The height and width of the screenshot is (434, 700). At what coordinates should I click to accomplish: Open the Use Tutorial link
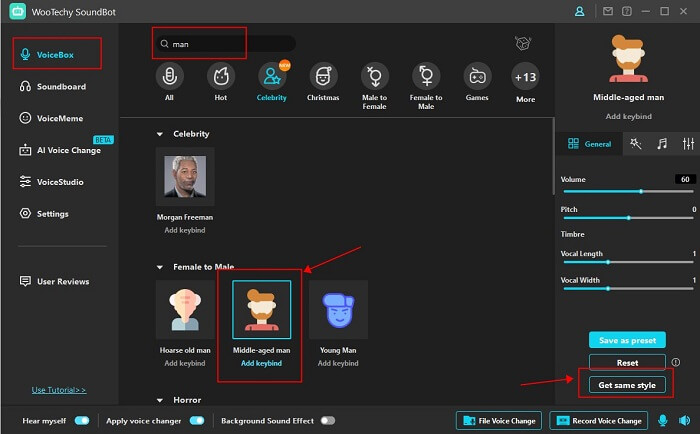point(59,390)
